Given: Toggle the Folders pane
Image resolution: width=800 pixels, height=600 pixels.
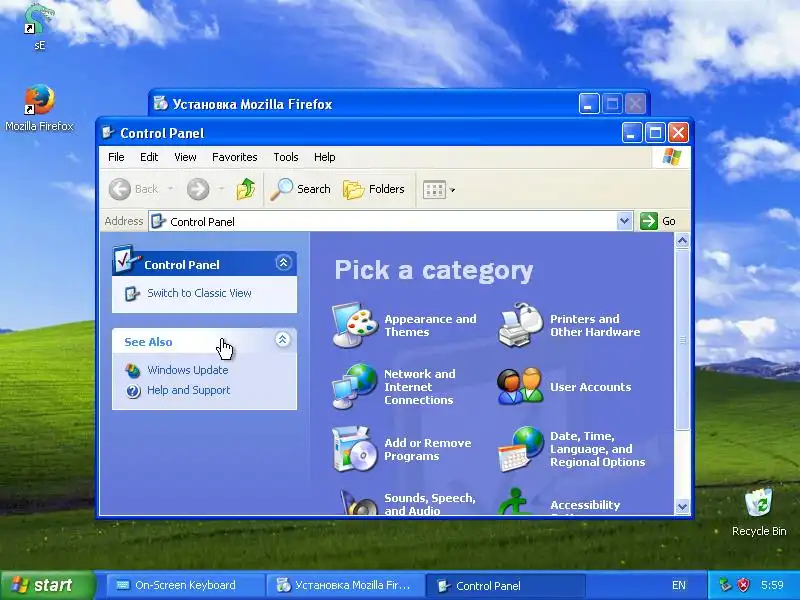Looking at the screenshot, I should [x=374, y=189].
